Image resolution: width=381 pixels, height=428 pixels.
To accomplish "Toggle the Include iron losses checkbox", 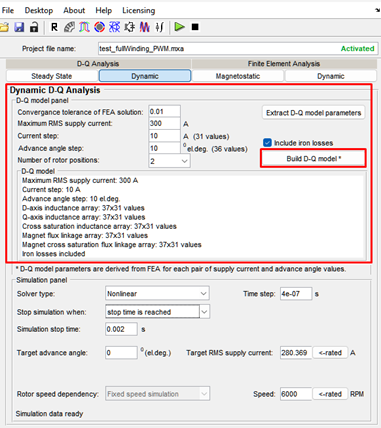I will 267,143.
